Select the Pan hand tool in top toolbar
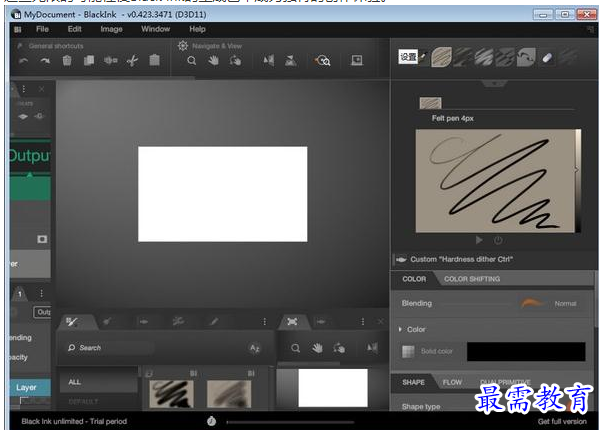The width and height of the screenshot is (599, 430). 214,60
